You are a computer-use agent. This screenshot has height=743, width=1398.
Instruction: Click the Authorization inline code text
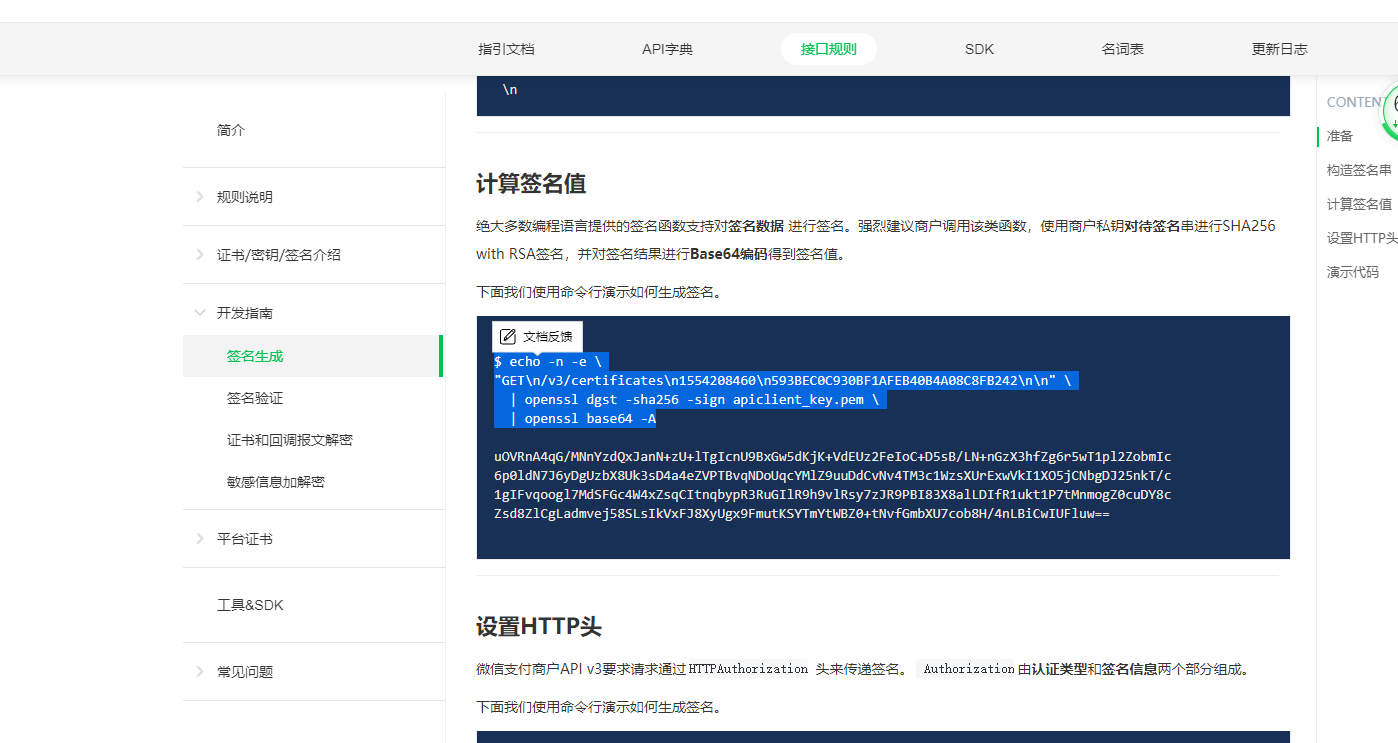click(x=969, y=669)
